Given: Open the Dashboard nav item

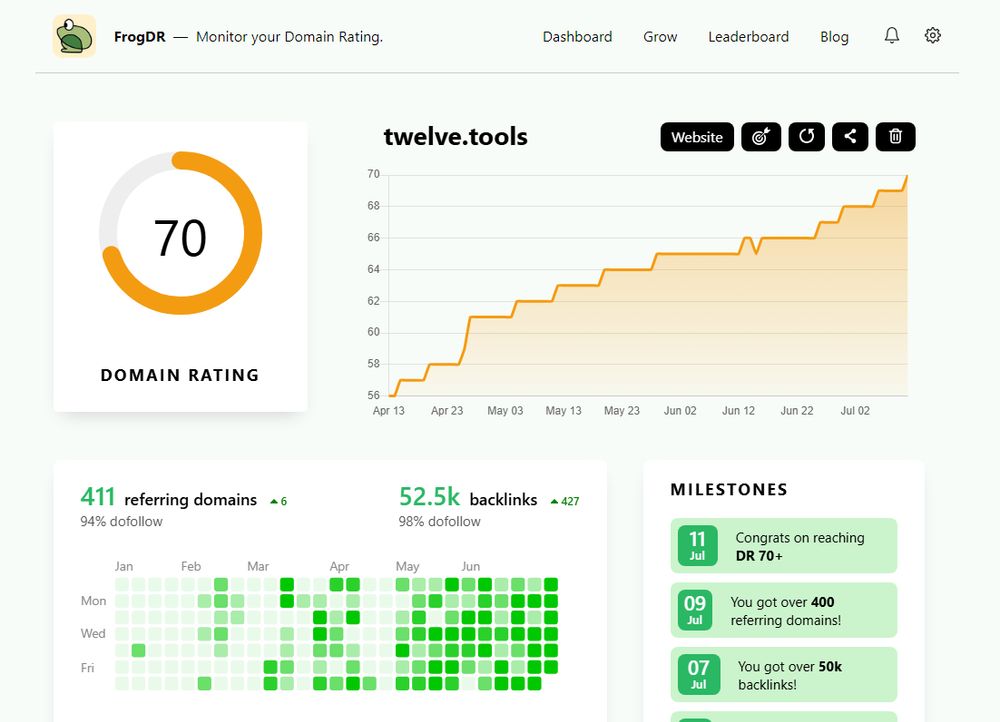Looking at the screenshot, I should pyautogui.click(x=577, y=37).
